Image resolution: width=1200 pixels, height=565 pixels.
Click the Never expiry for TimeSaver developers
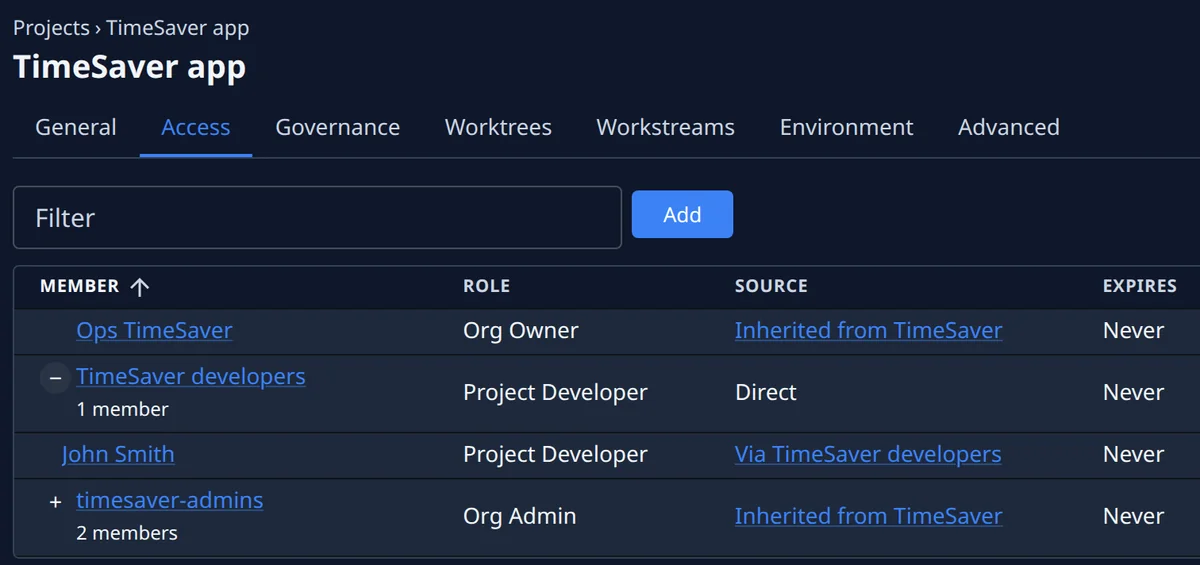pos(1133,392)
